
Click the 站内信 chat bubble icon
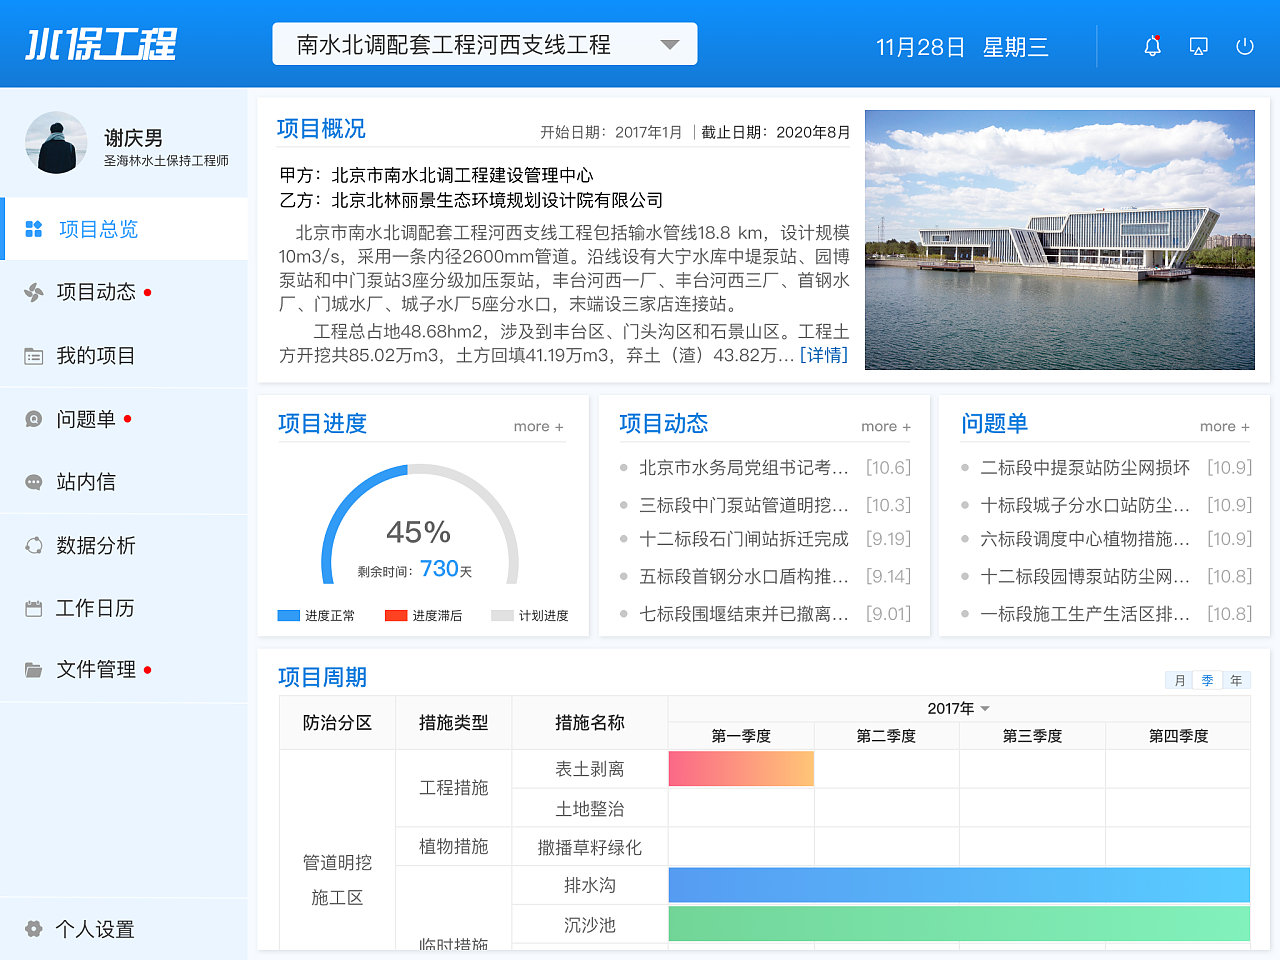[33, 482]
